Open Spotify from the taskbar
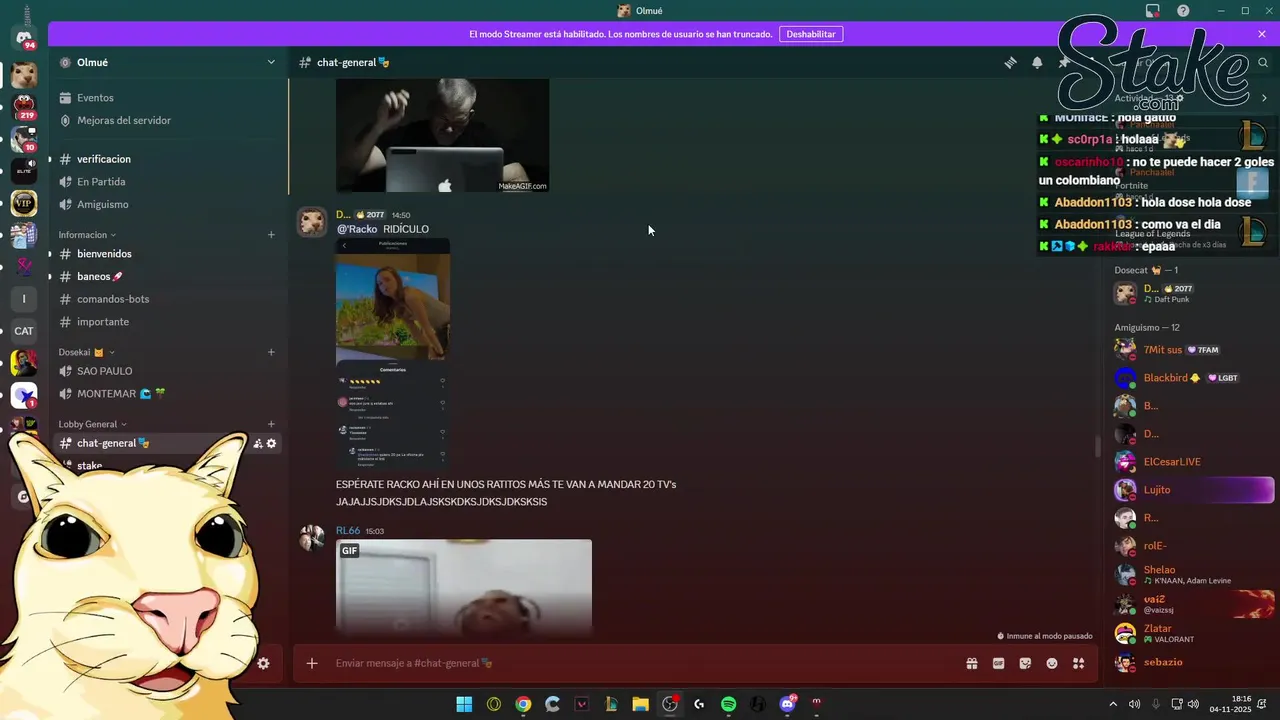Screen dimensions: 1280x720 pos(728,704)
